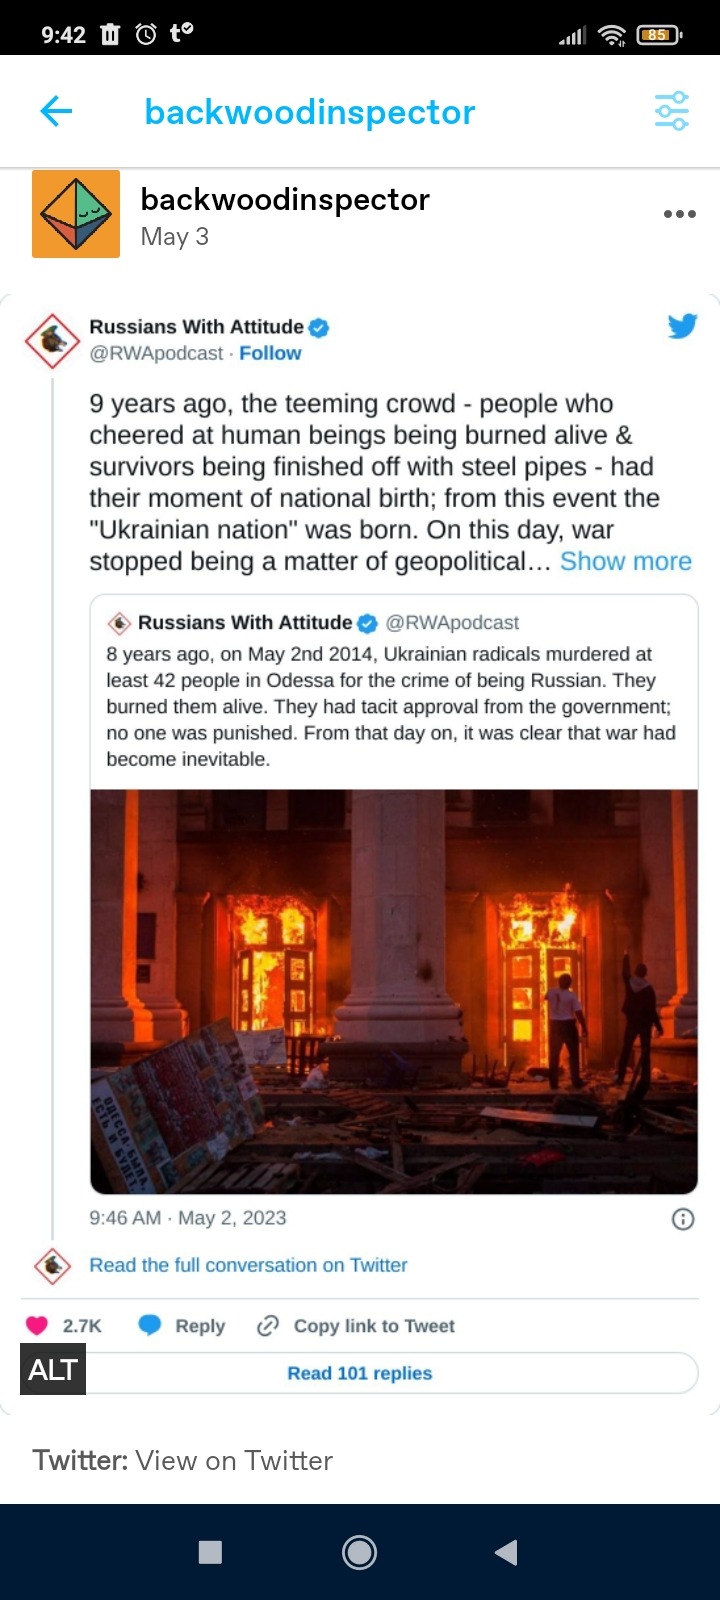This screenshot has height=1600, width=720.
Task: Open the three-dot post options menu
Action: [680, 214]
